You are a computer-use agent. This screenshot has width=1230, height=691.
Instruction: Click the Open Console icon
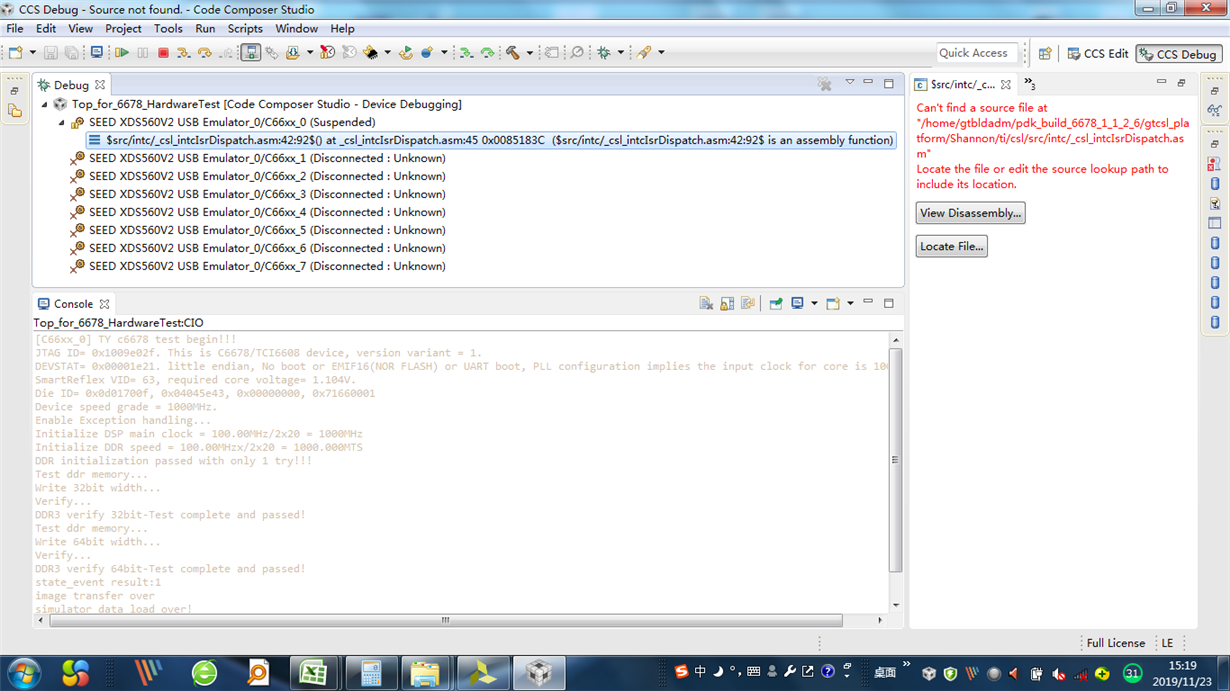(832, 304)
